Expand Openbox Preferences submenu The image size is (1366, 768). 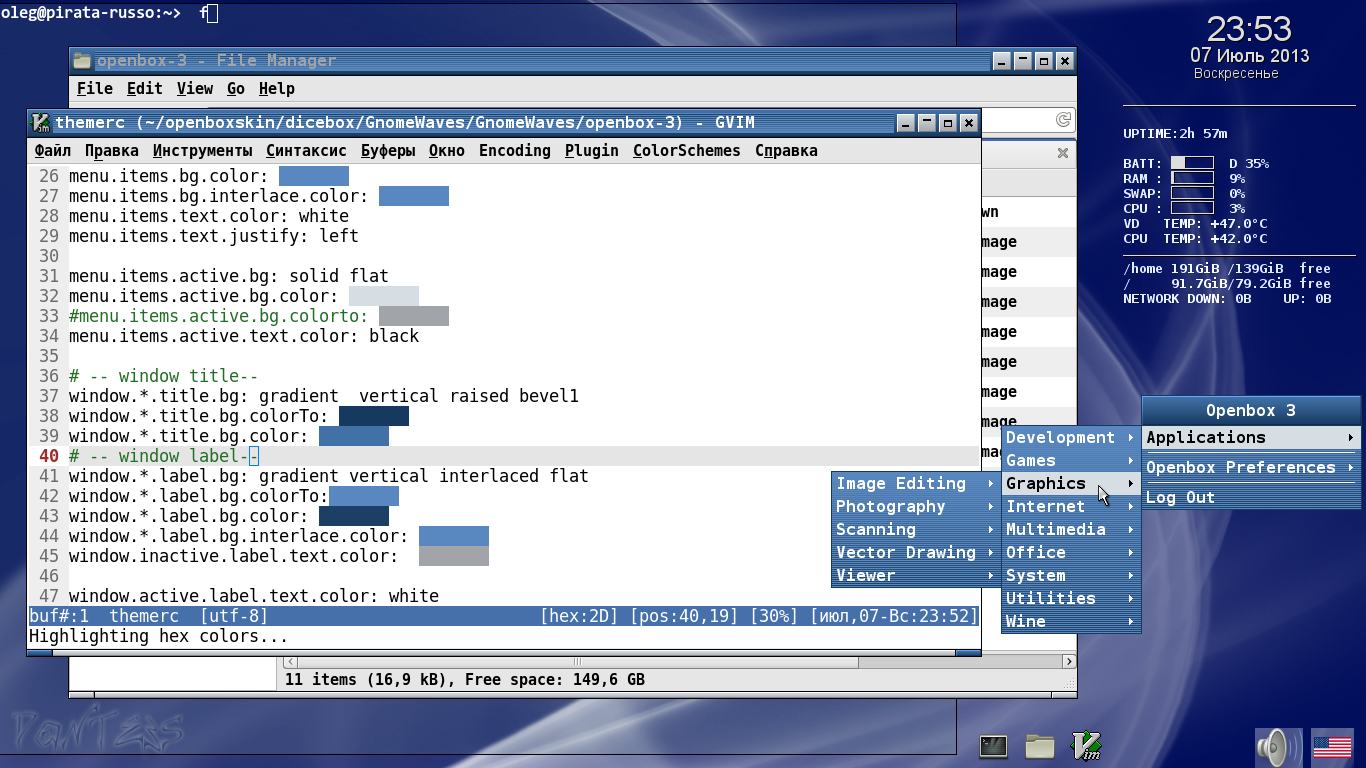click(x=1251, y=468)
